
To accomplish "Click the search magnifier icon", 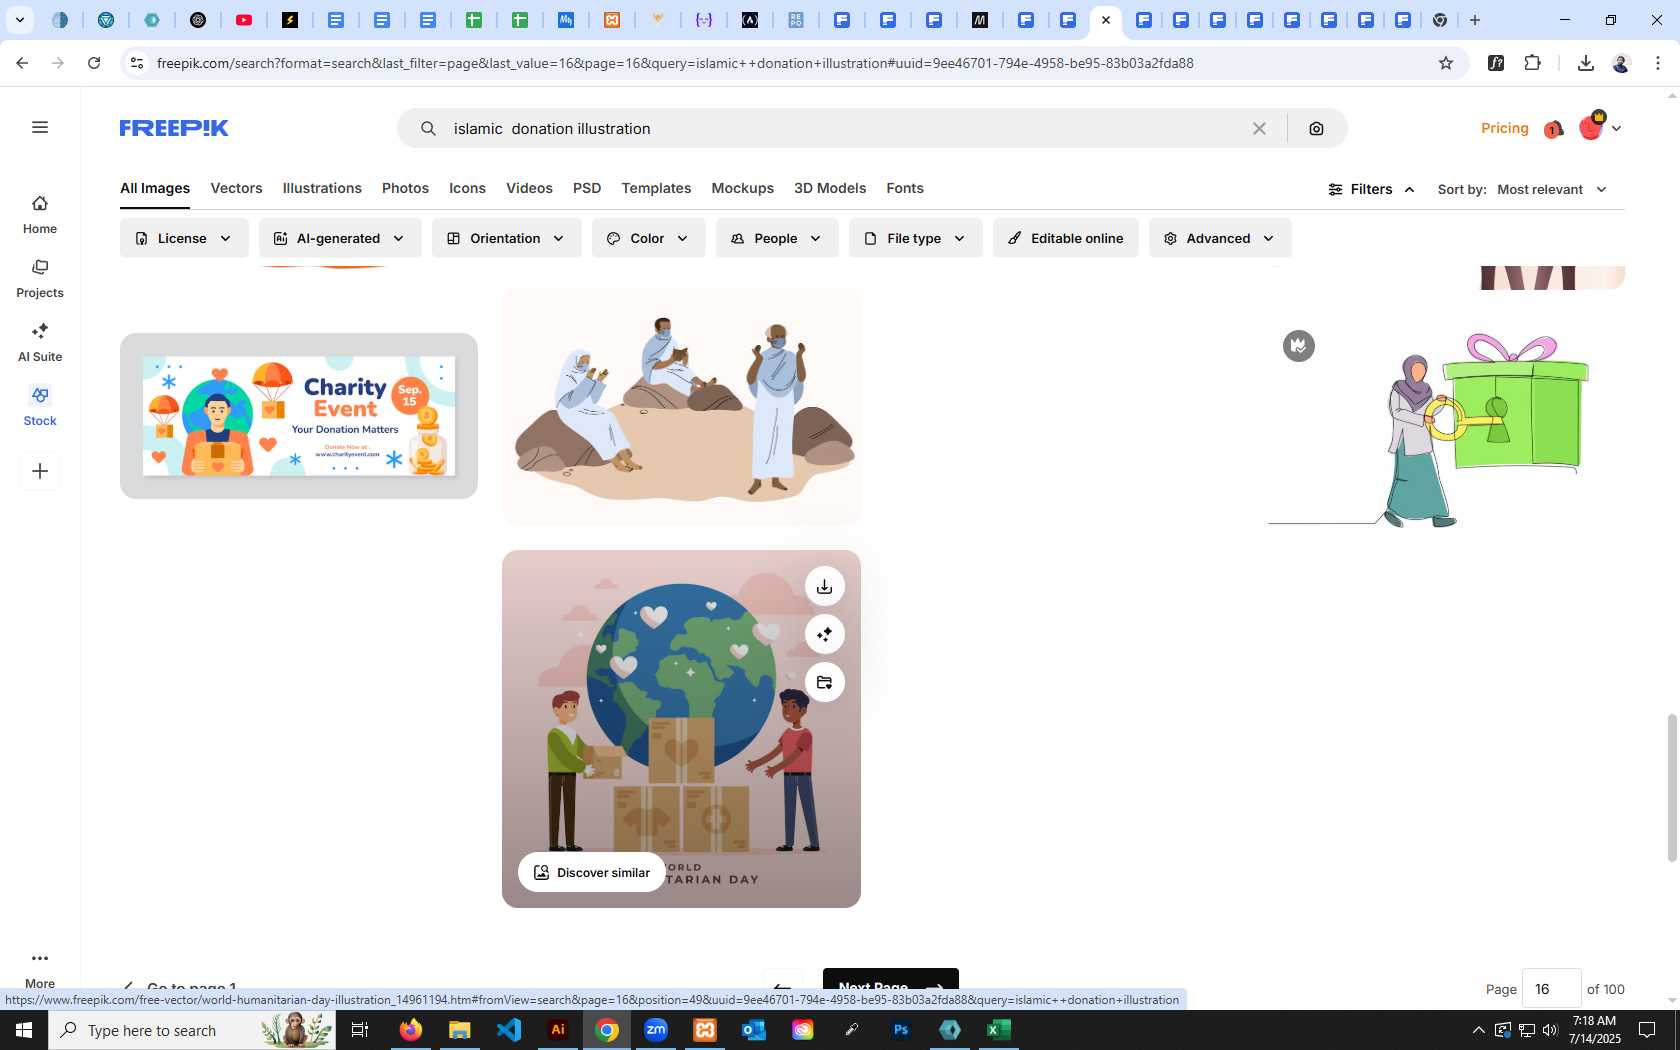I will [428, 128].
